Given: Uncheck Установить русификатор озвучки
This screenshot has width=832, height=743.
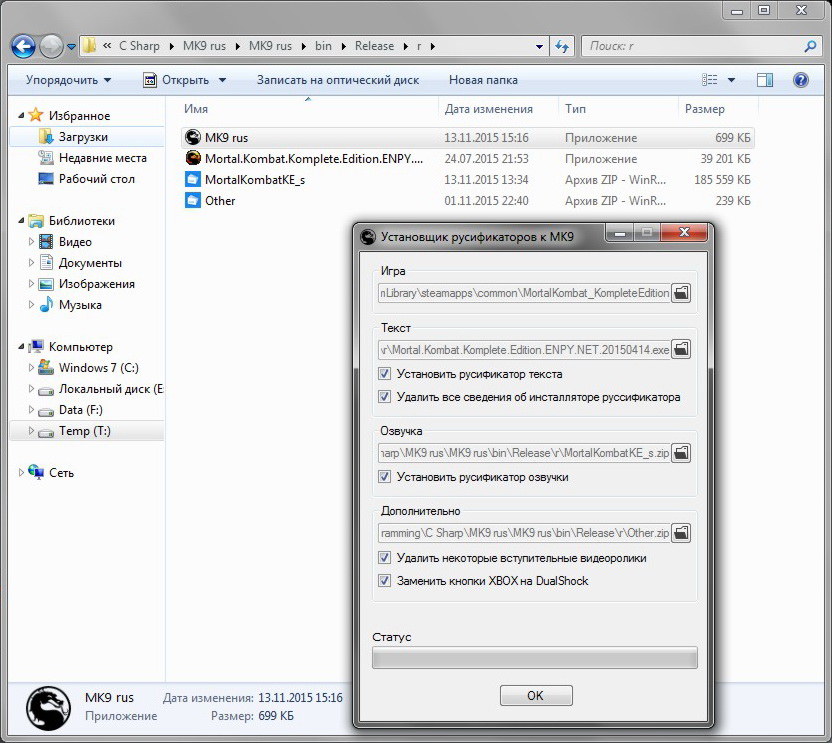Looking at the screenshot, I should click(384, 477).
